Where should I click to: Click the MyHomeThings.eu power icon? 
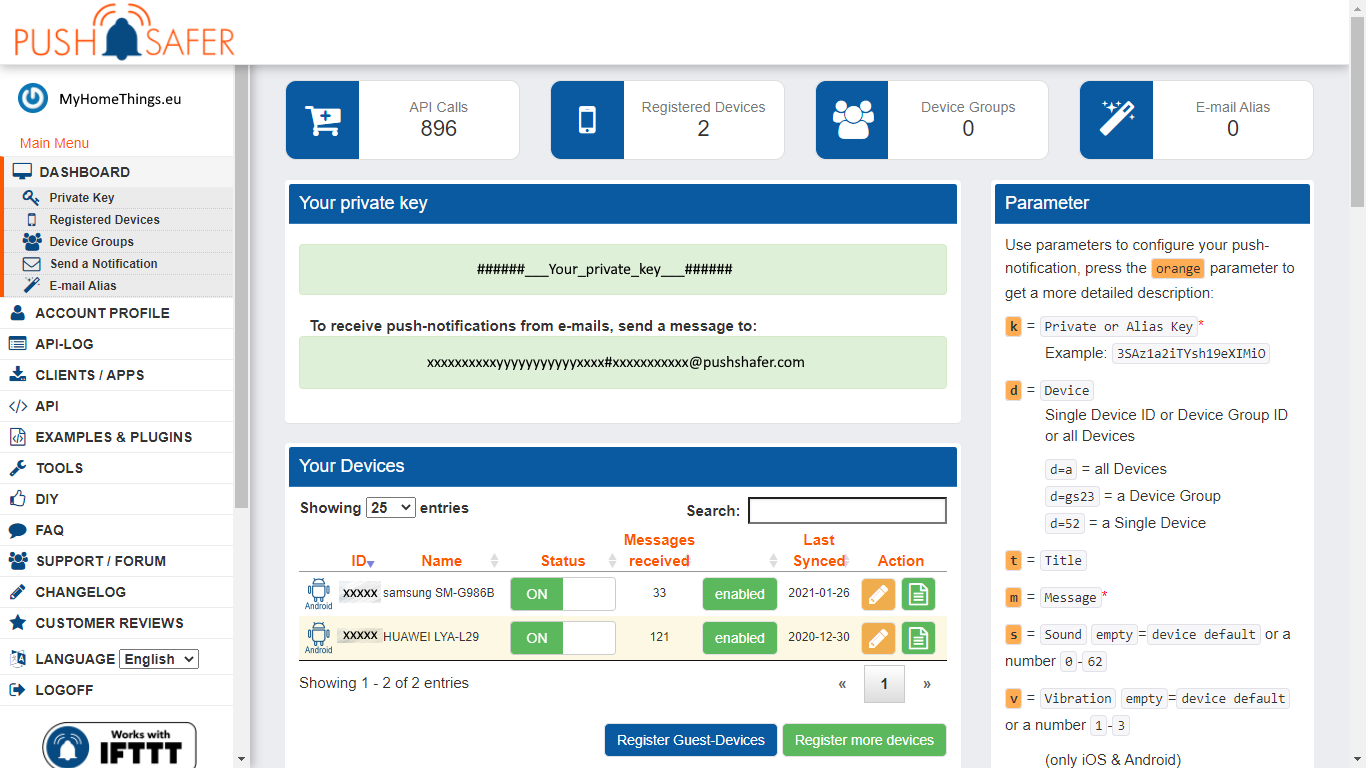33,98
